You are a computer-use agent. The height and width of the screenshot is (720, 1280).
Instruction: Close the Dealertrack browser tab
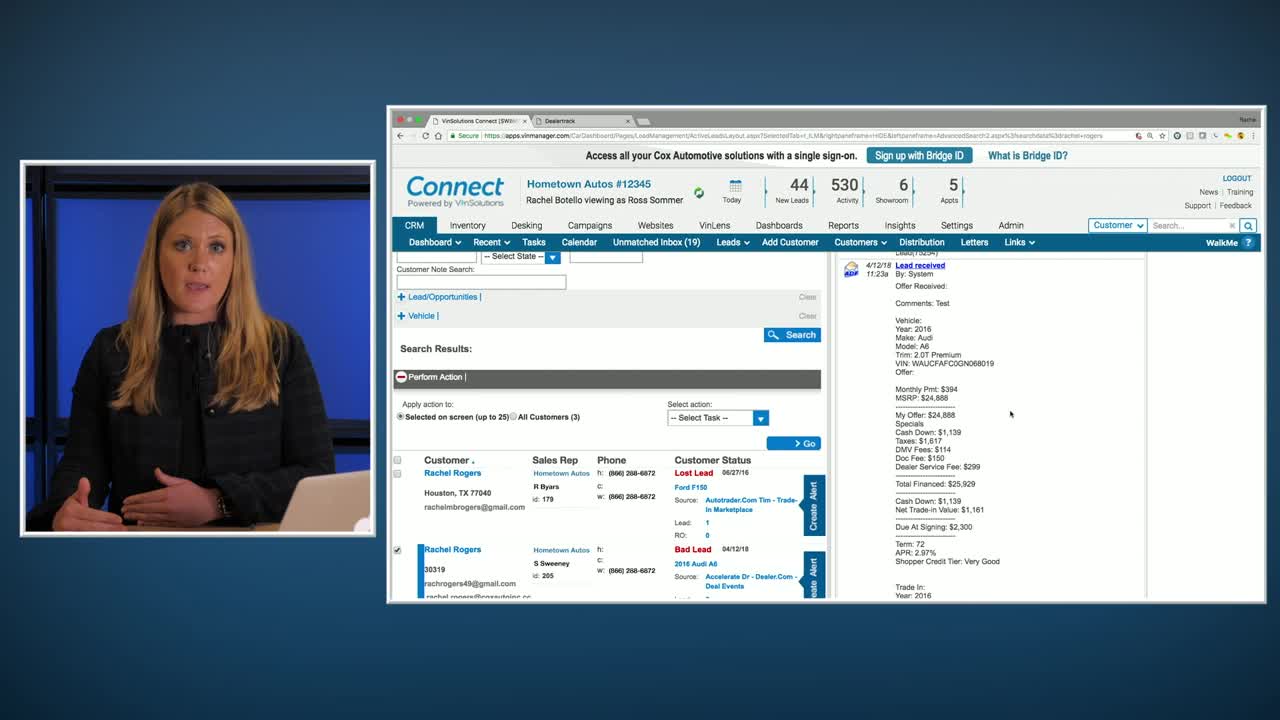(x=628, y=121)
